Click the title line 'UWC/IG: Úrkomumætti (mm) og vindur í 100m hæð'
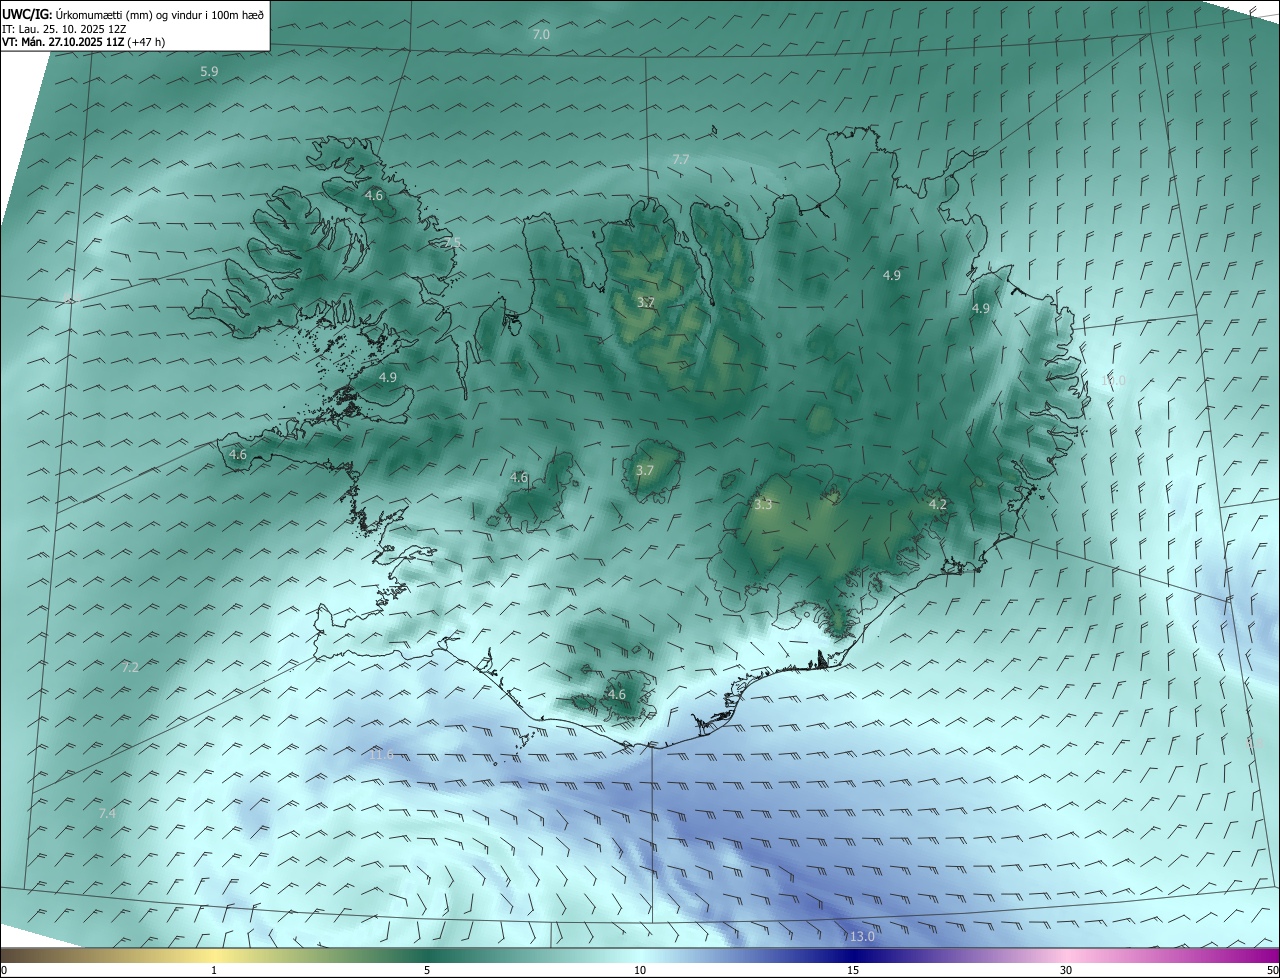 click(x=133, y=14)
